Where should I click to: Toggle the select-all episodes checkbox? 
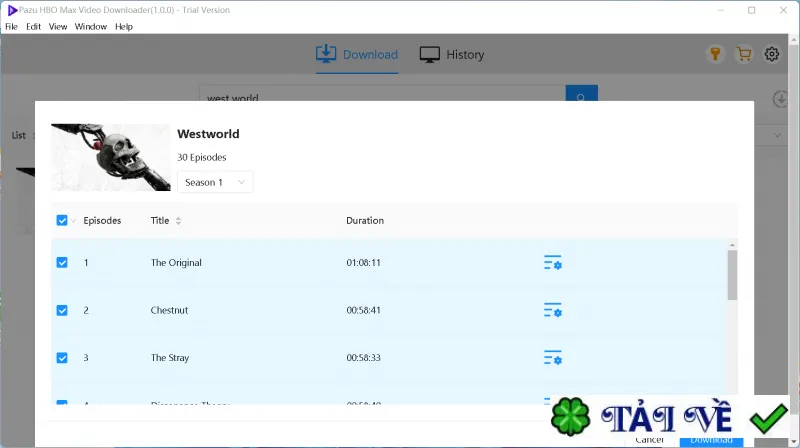(62, 220)
